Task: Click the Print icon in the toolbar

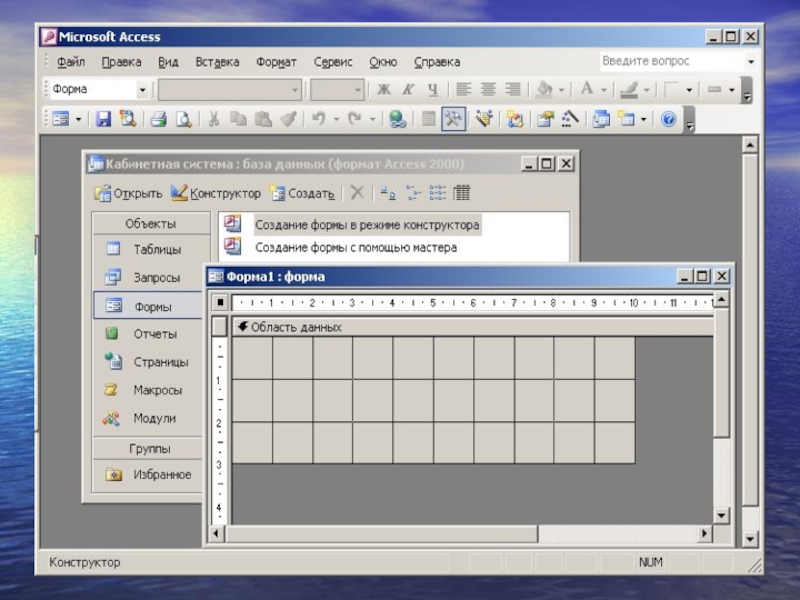Action: [159, 119]
